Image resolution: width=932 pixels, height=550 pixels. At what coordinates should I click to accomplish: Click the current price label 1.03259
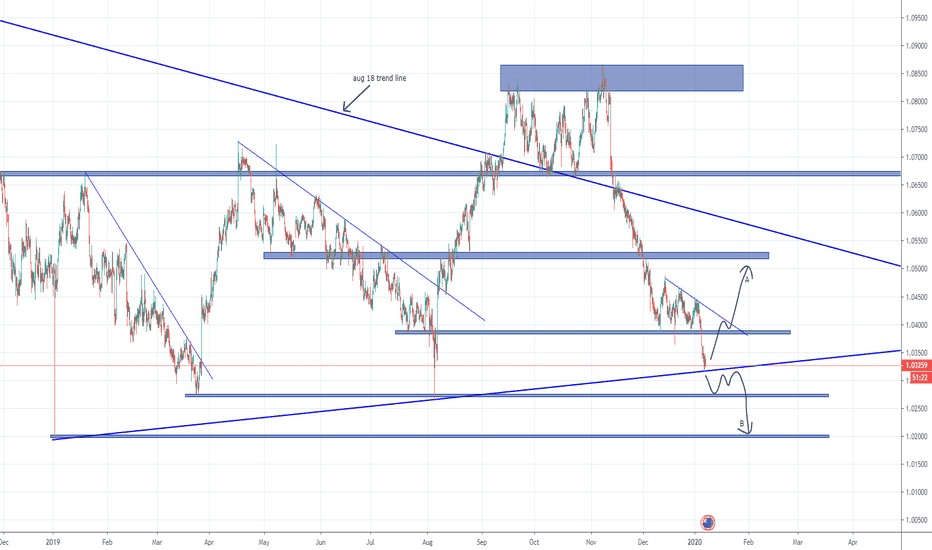point(916,366)
